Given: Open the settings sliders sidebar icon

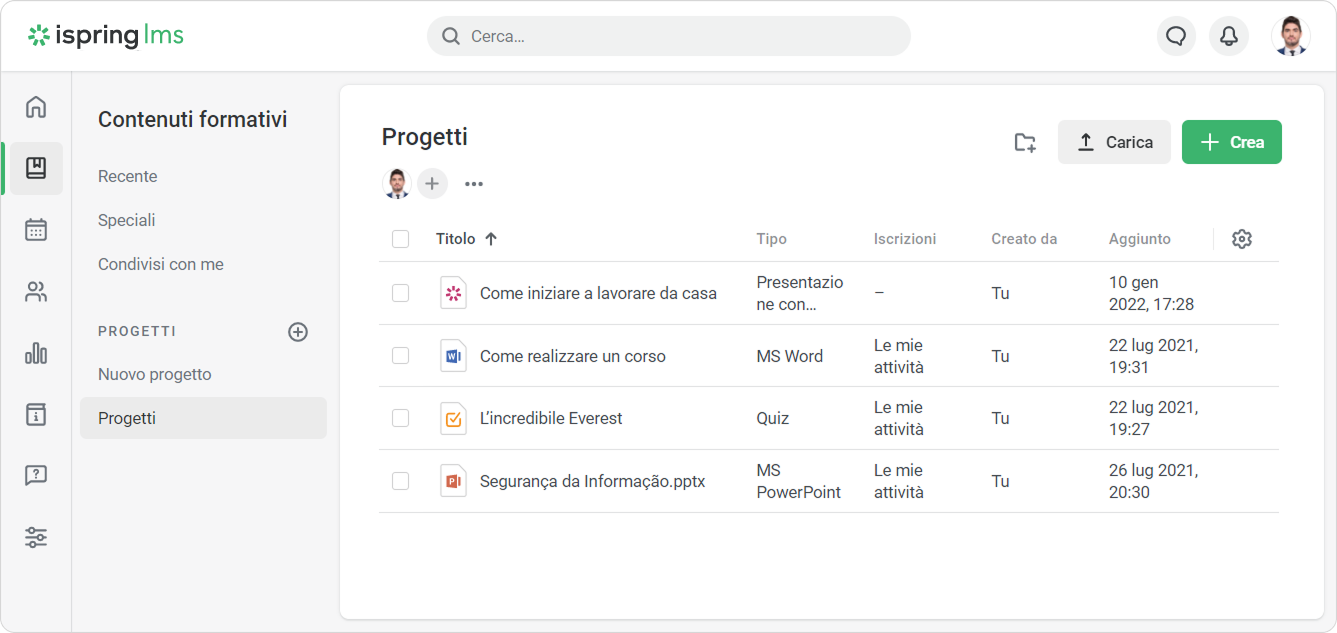Looking at the screenshot, I should tap(36, 537).
